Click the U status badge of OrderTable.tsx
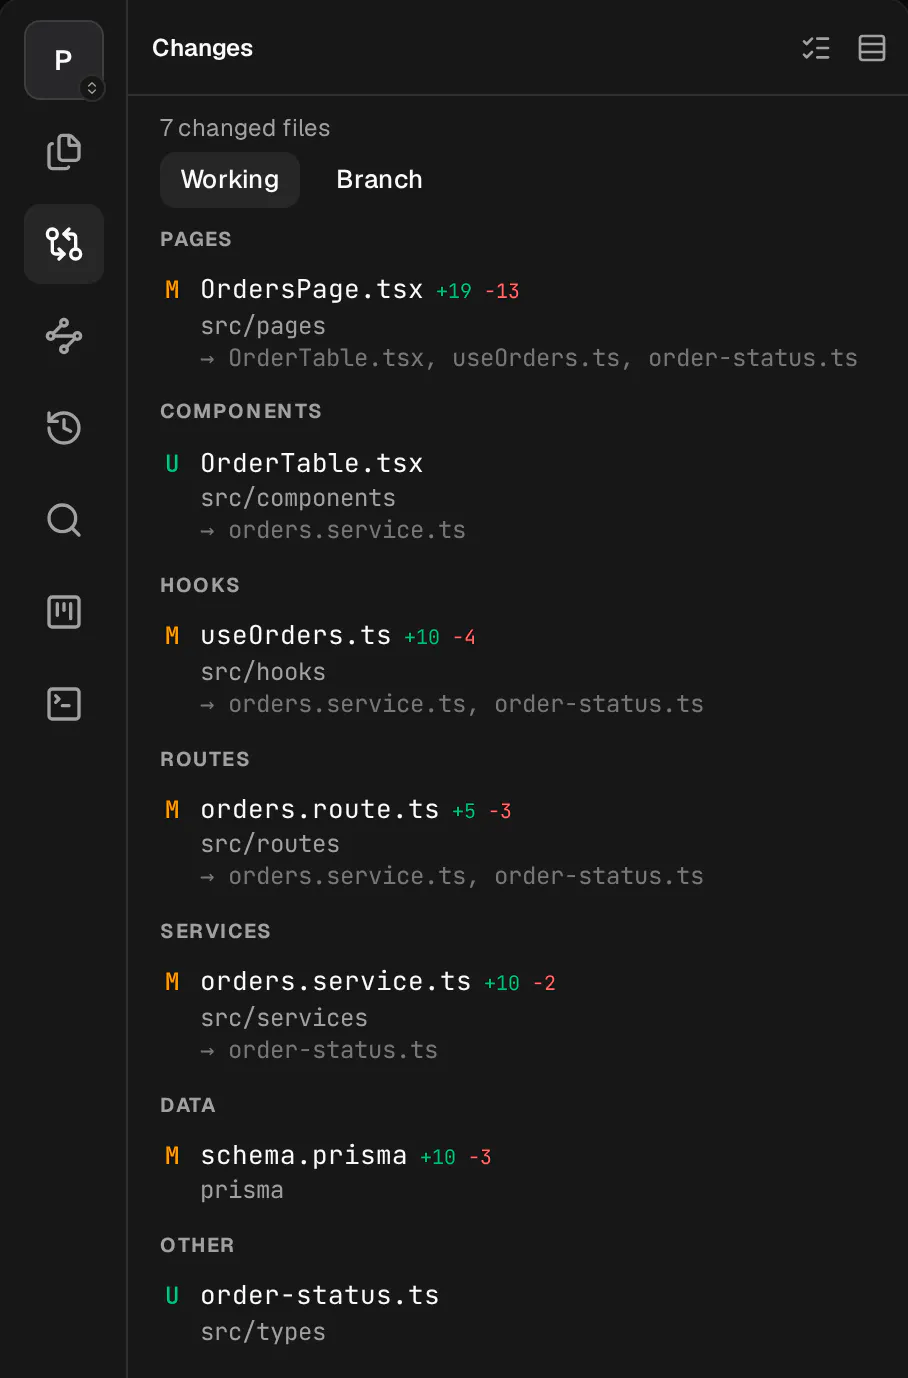908x1378 pixels. coord(172,464)
